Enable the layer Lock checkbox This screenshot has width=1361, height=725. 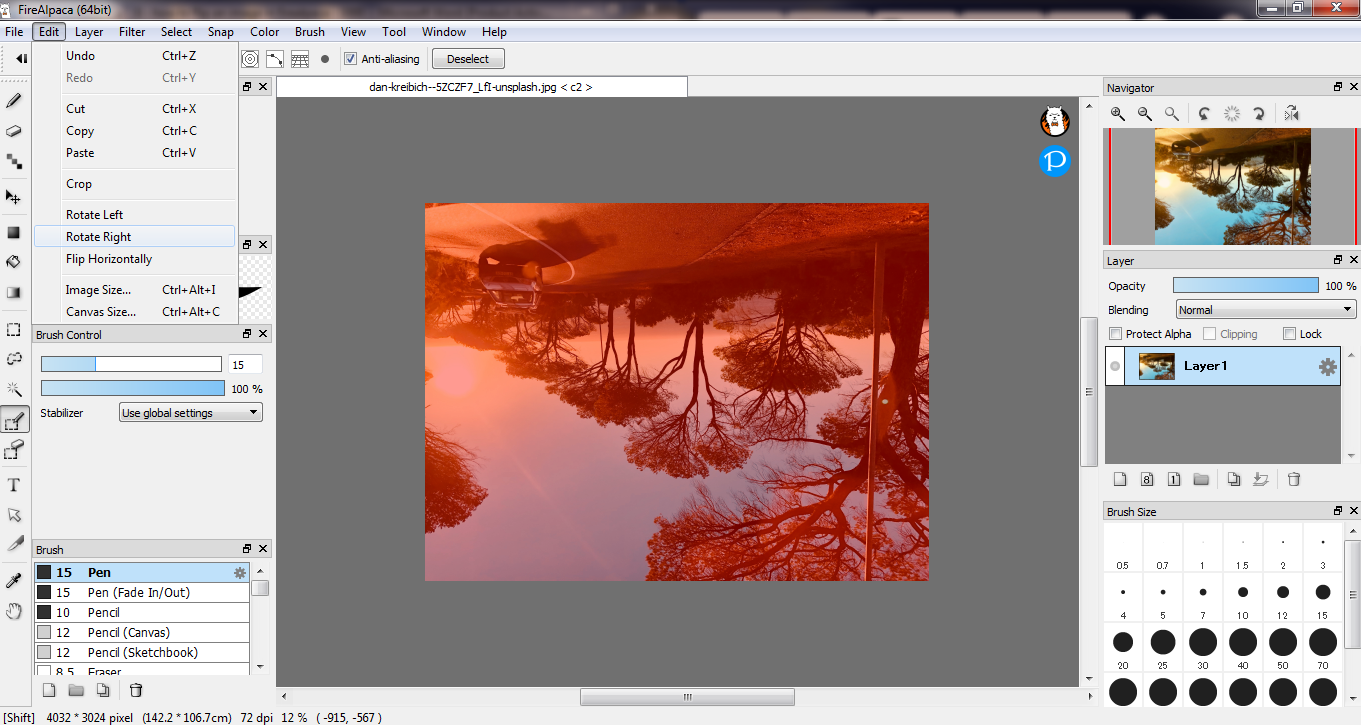[1289, 334]
